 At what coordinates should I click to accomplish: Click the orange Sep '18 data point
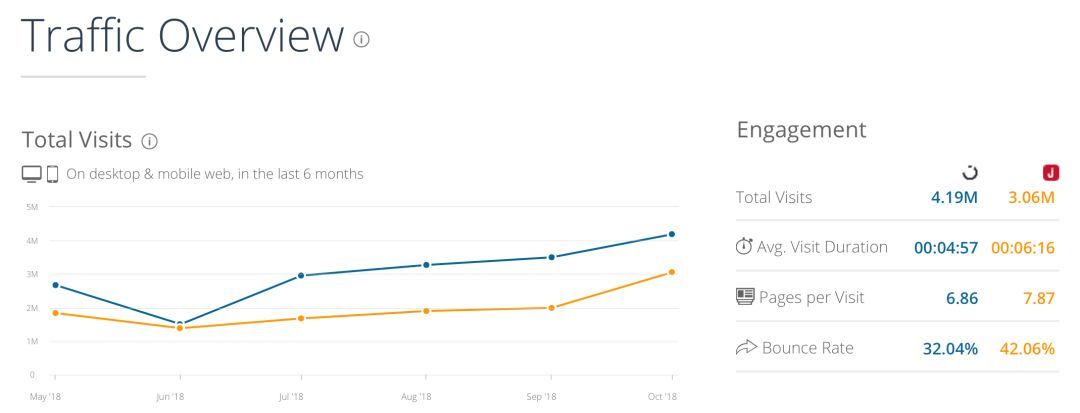pos(549,308)
